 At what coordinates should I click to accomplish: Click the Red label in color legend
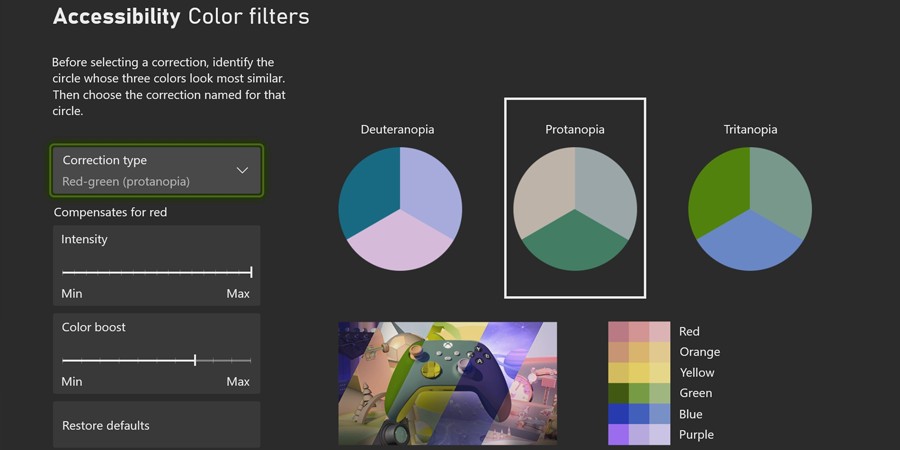(689, 331)
